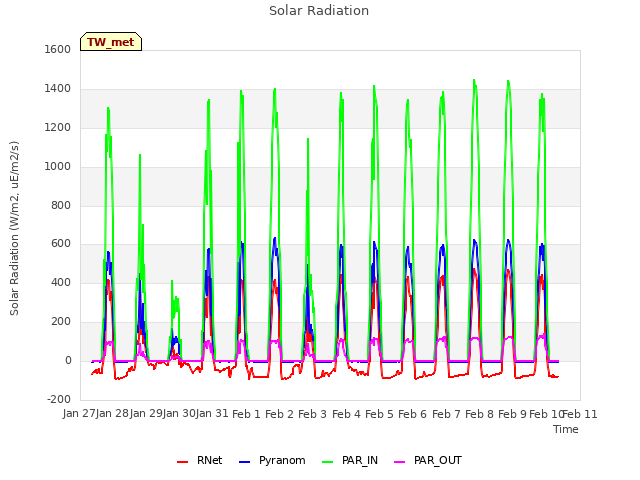Click the 1000 y-axis tick label
The width and height of the screenshot is (640, 480).
point(58,167)
